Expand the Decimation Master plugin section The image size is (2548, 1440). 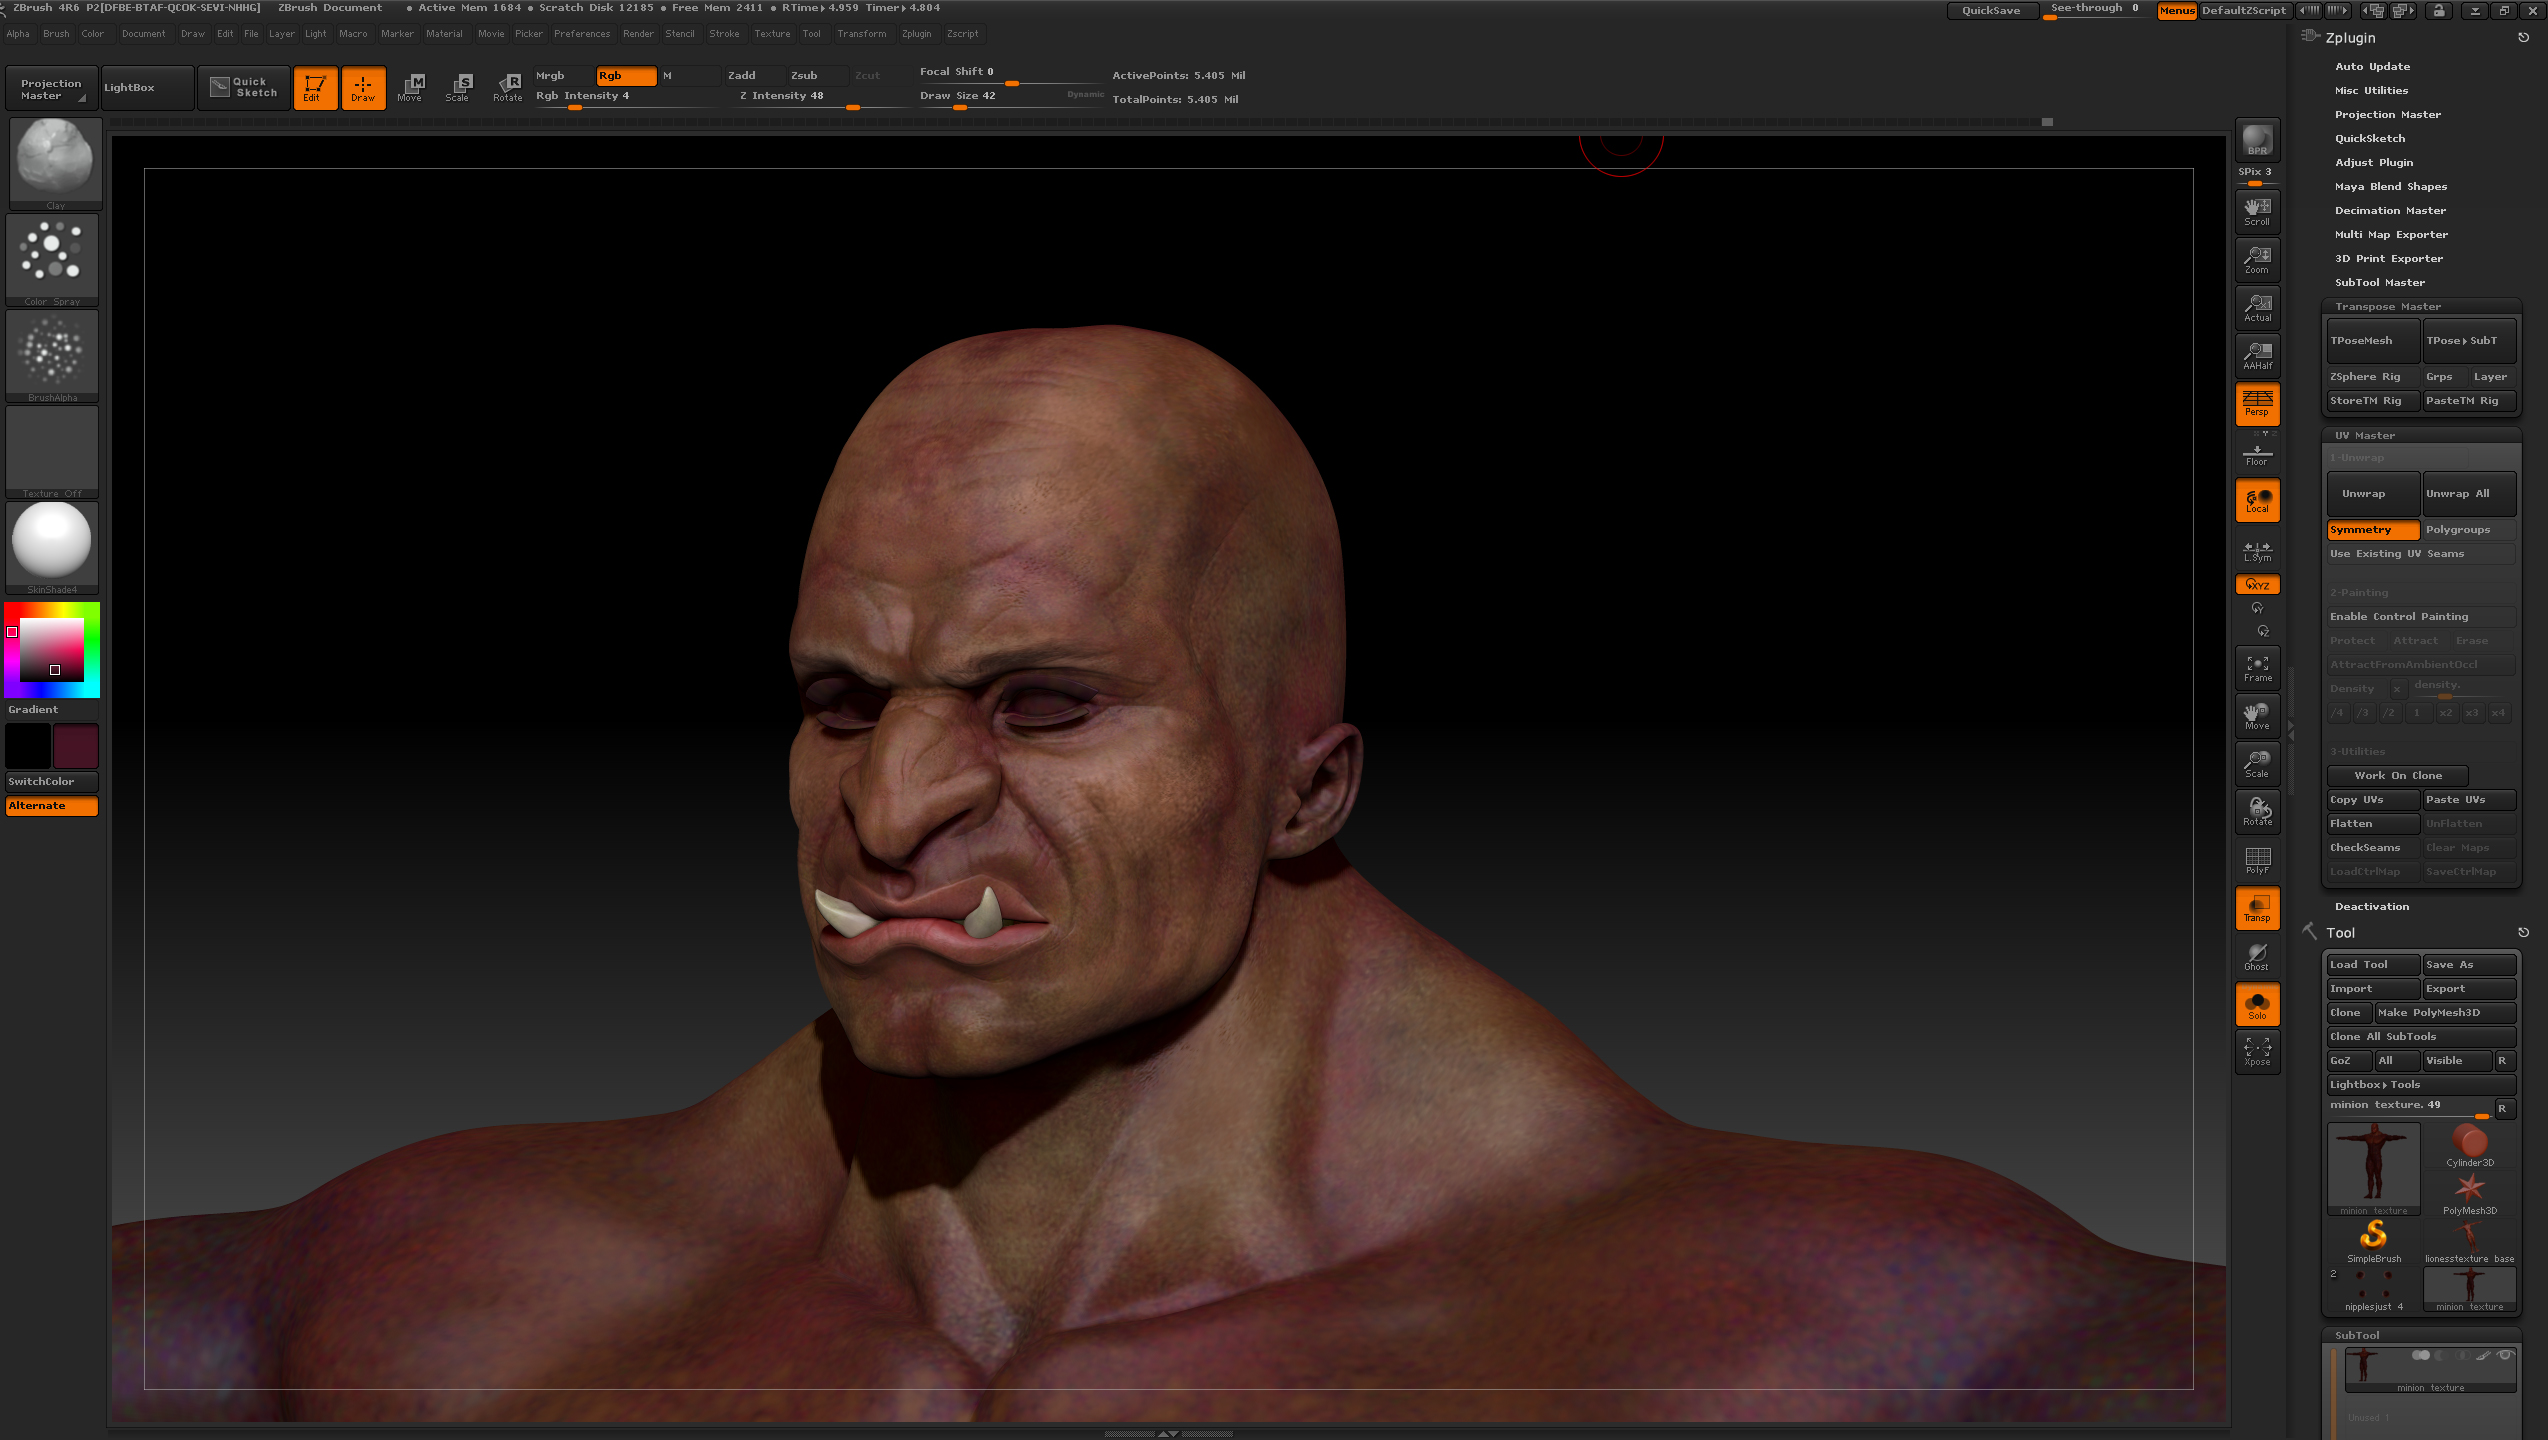pos(2390,211)
